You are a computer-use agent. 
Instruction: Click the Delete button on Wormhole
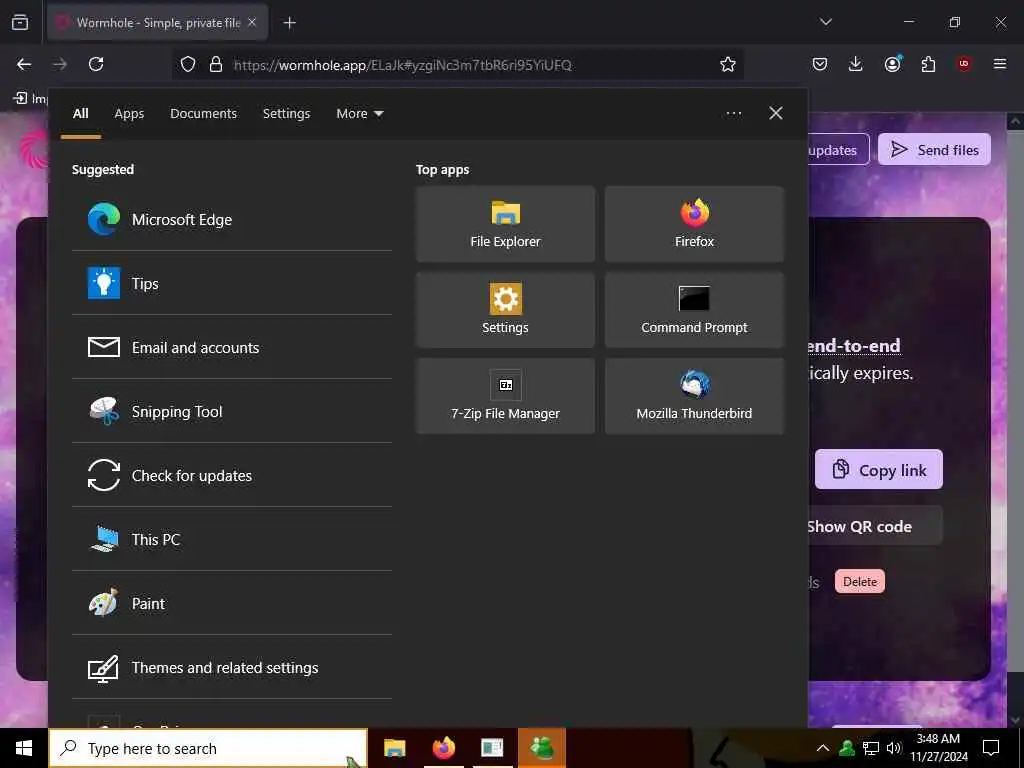(x=860, y=581)
